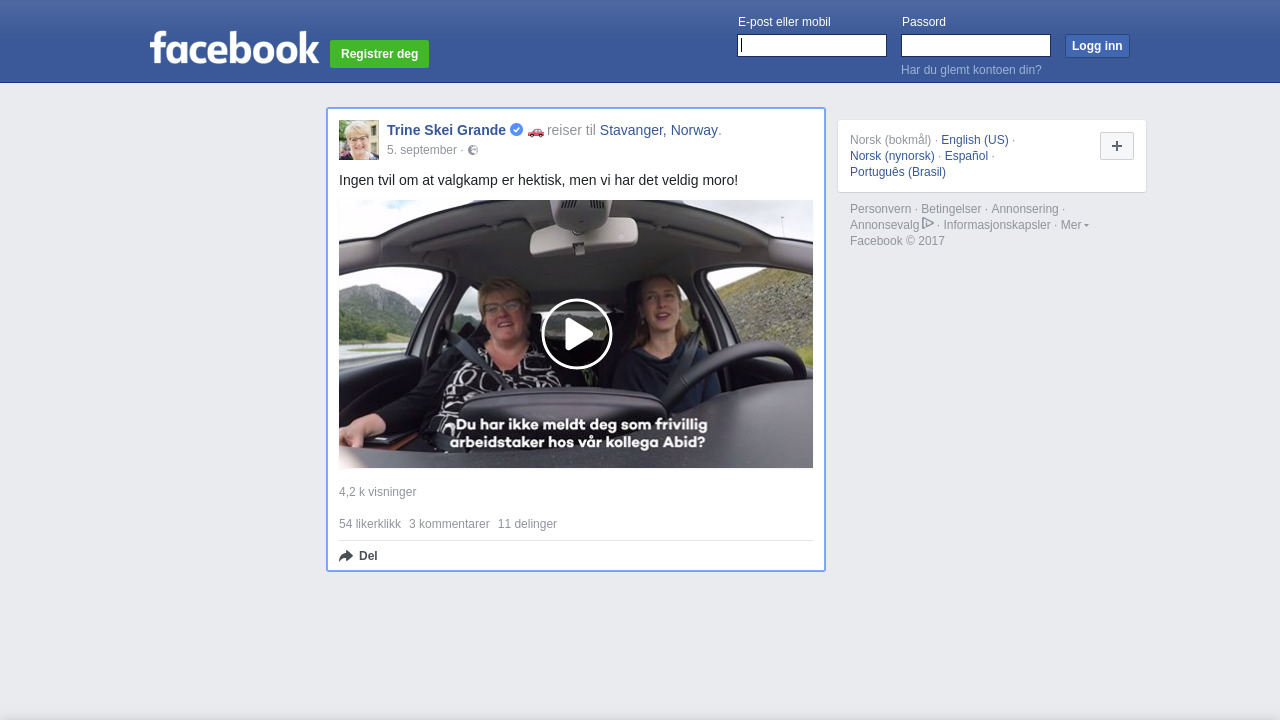Open Trine Skei Grande's profile name link

pyautogui.click(x=446, y=130)
